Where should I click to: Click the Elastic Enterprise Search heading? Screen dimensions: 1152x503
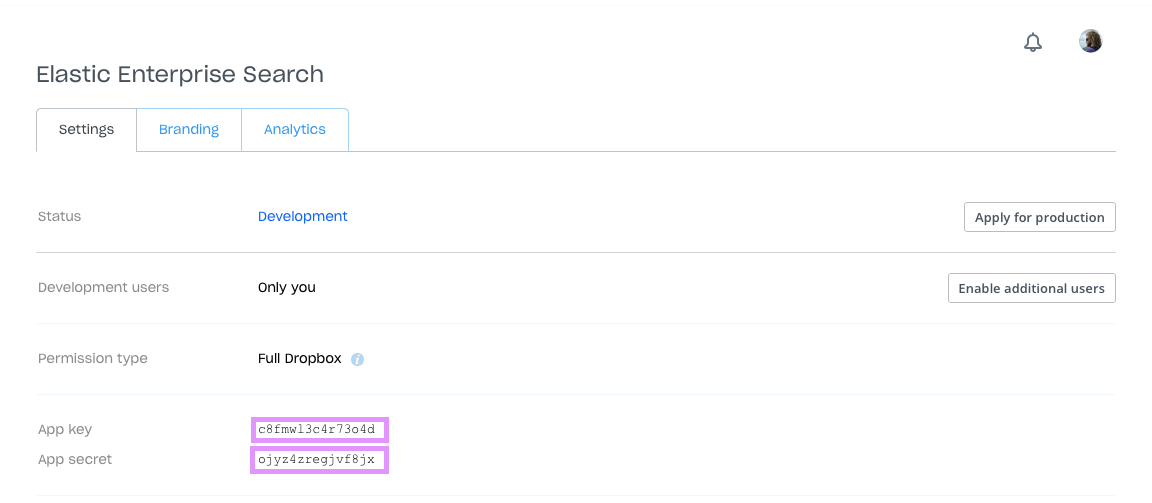pos(180,74)
